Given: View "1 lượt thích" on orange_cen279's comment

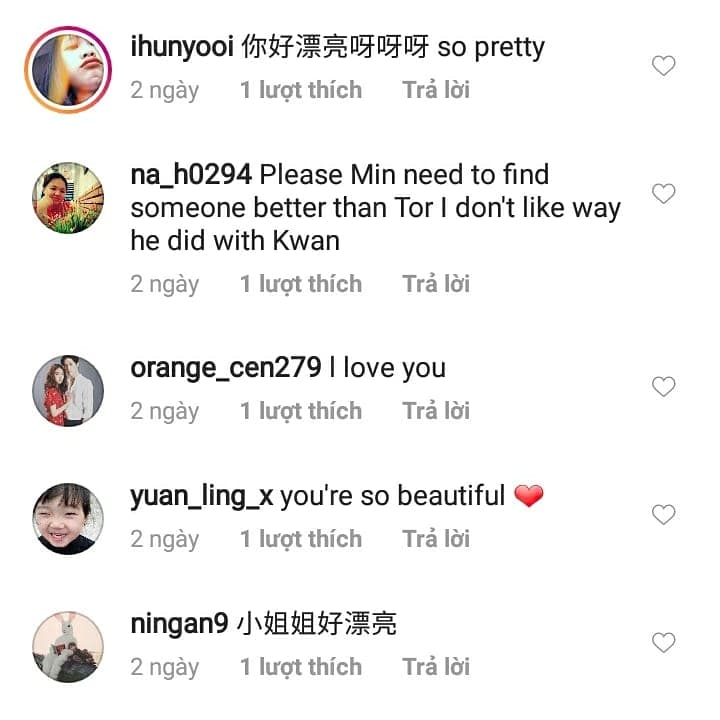Looking at the screenshot, I should click(300, 411).
